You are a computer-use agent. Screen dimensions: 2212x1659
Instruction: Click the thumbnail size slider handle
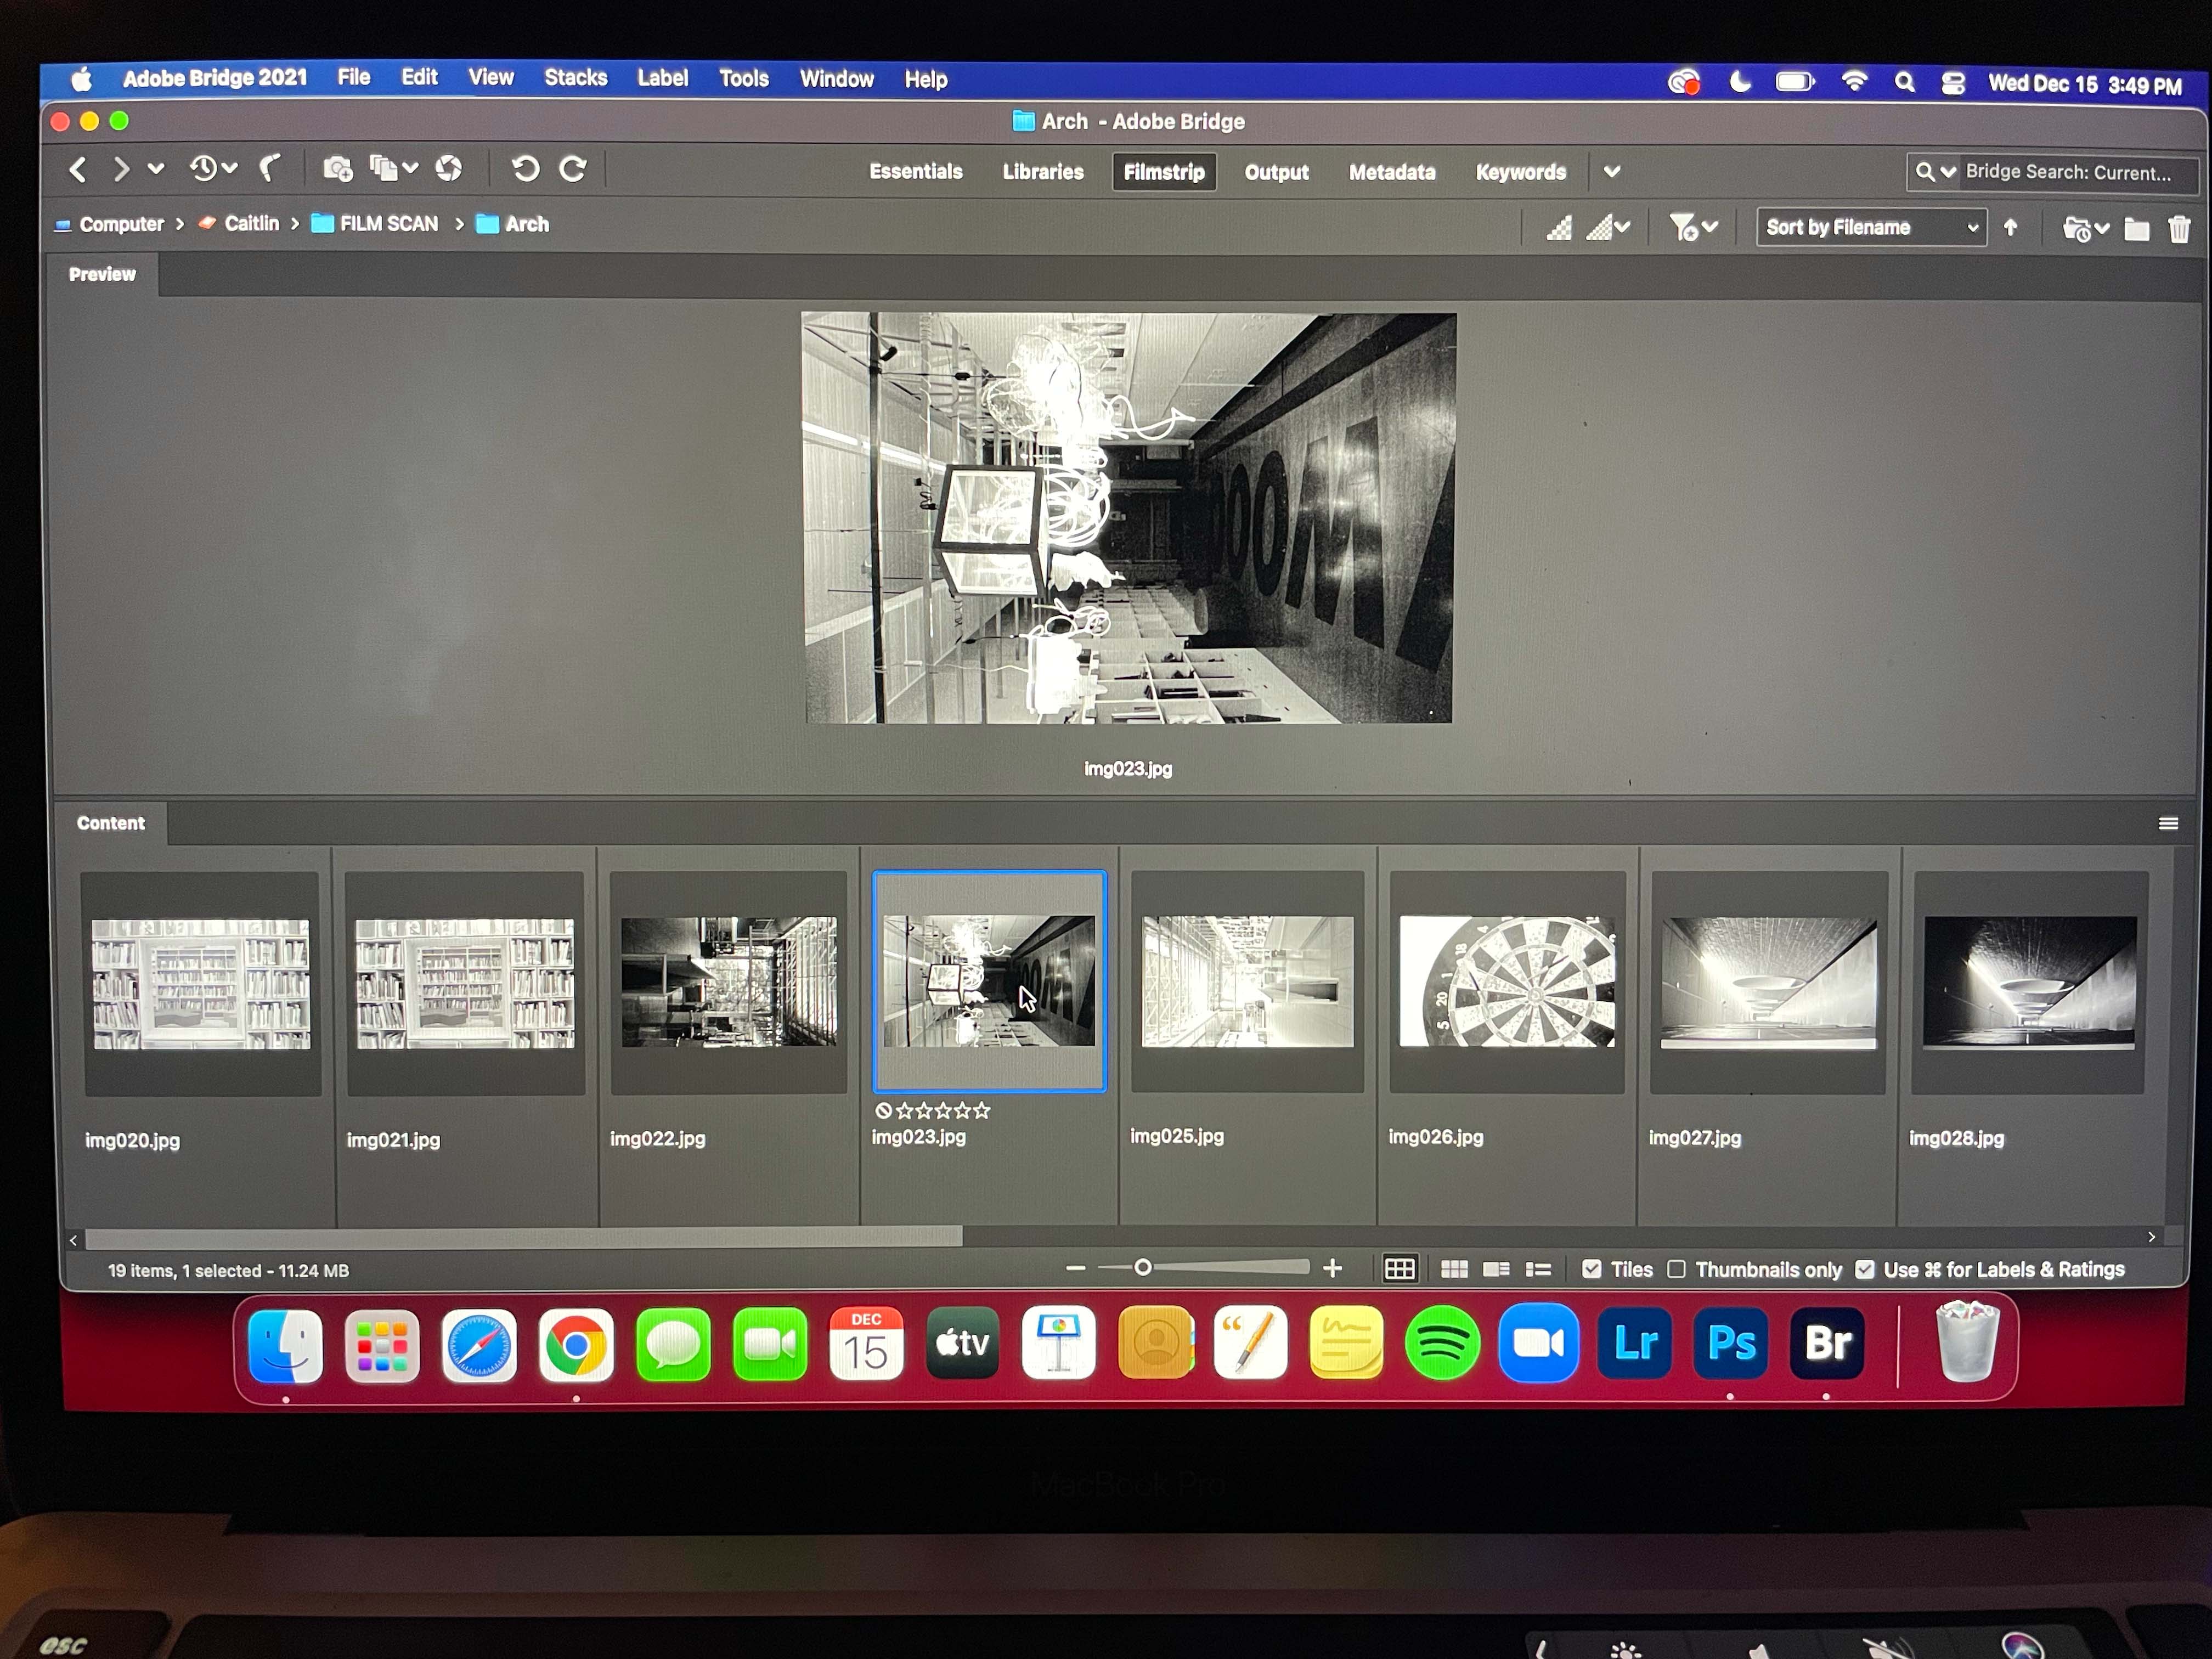[x=1142, y=1268]
